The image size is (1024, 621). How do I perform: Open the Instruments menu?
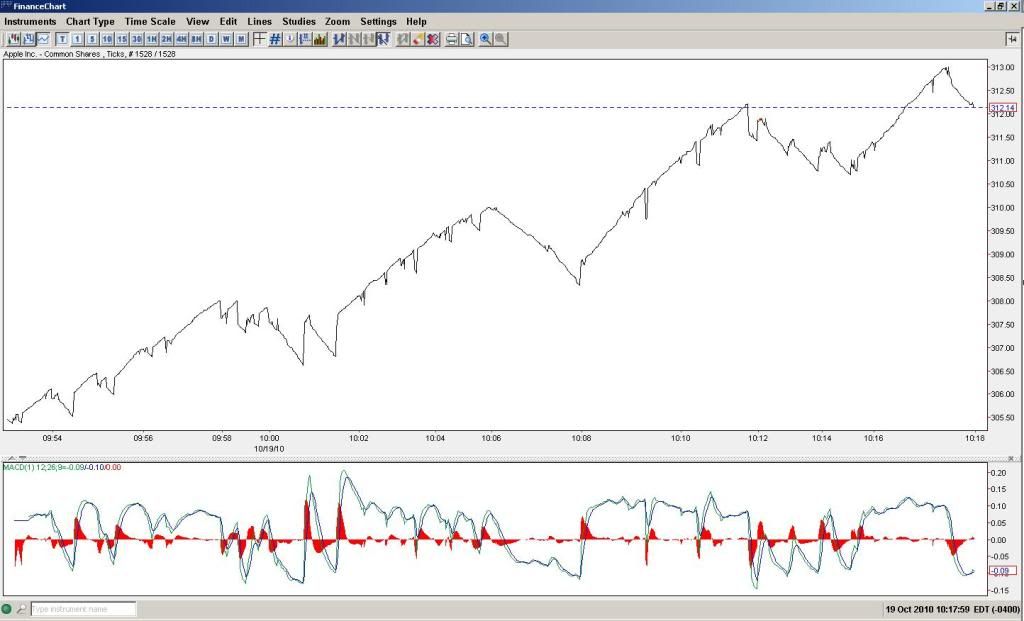30,21
